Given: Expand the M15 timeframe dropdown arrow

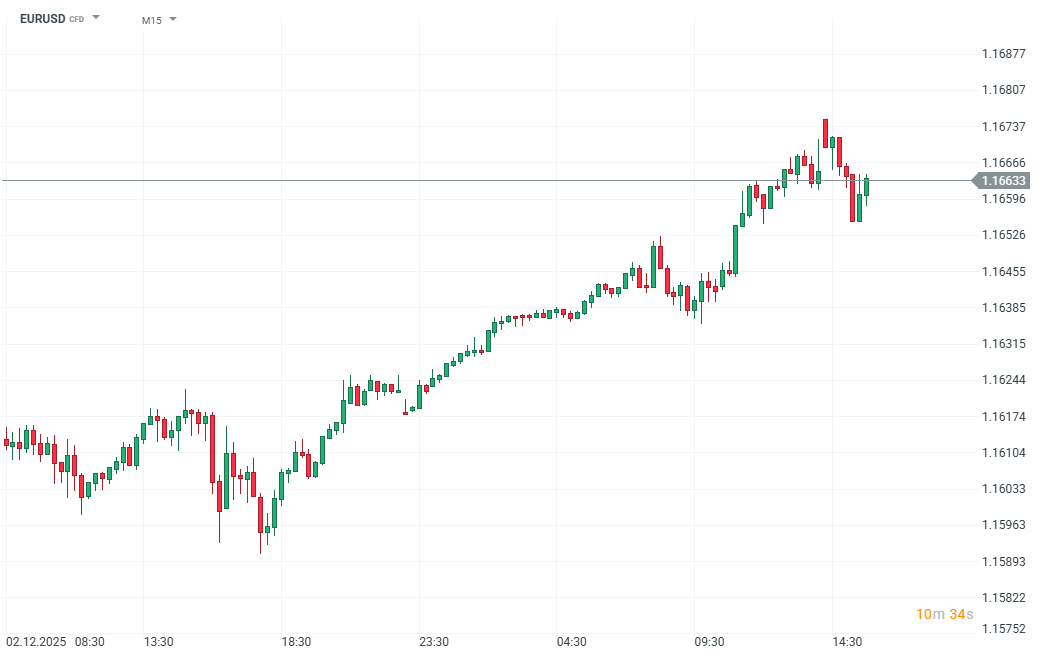Looking at the screenshot, I should (173, 19).
